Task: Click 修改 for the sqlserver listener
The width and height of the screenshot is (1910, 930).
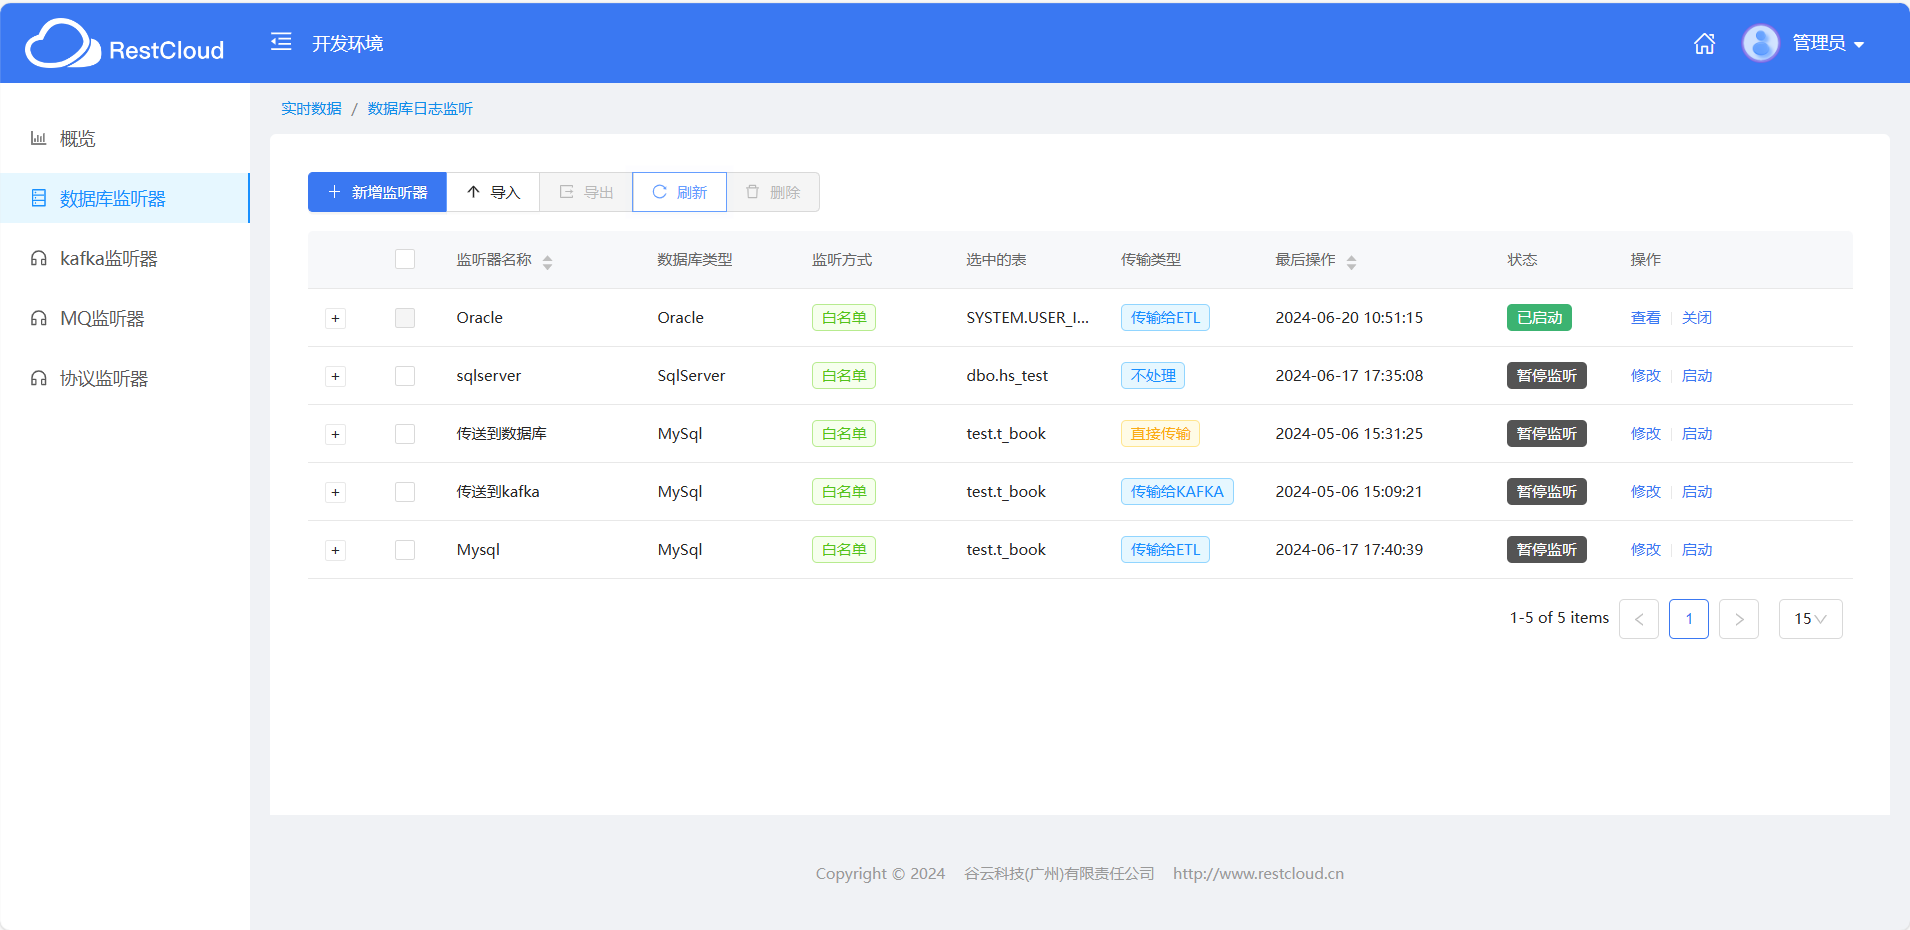Action: point(1646,375)
